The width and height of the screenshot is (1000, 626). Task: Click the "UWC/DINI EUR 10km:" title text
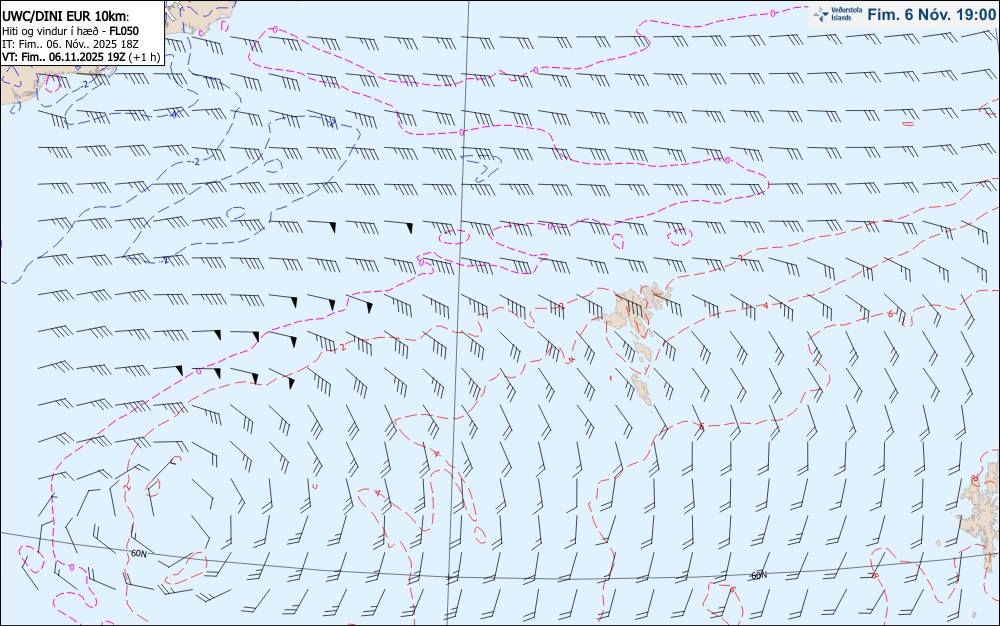click(65, 17)
